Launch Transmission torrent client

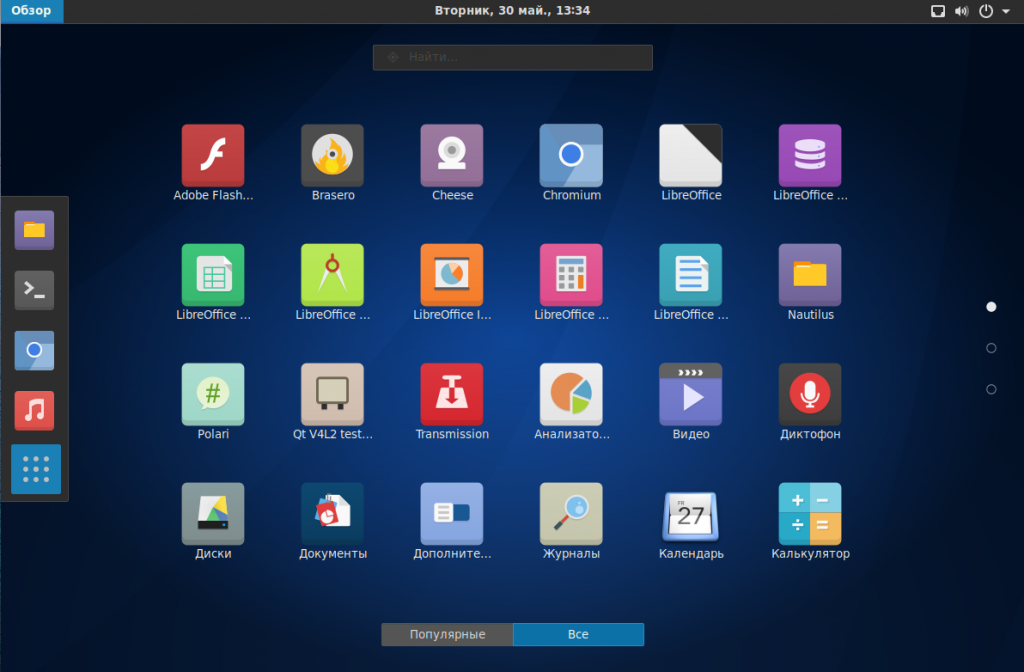click(452, 394)
